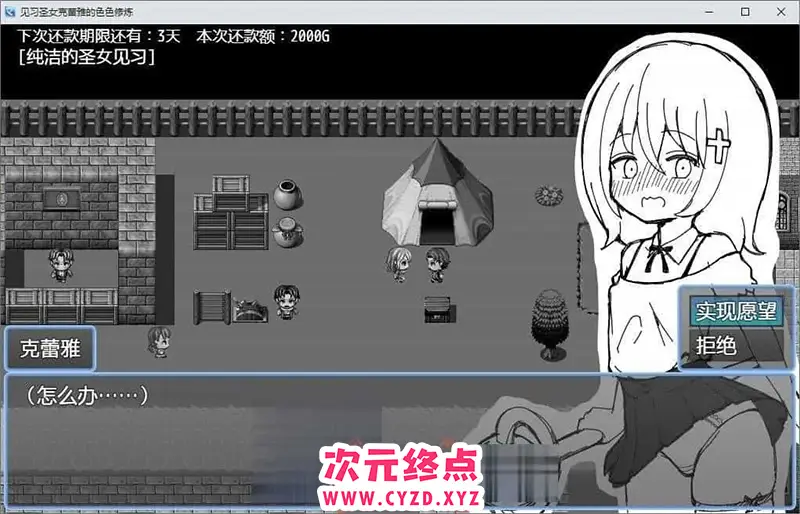This screenshot has height=514, width=800.
Task: Click the stacked wooden crates
Action: point(231,212)
